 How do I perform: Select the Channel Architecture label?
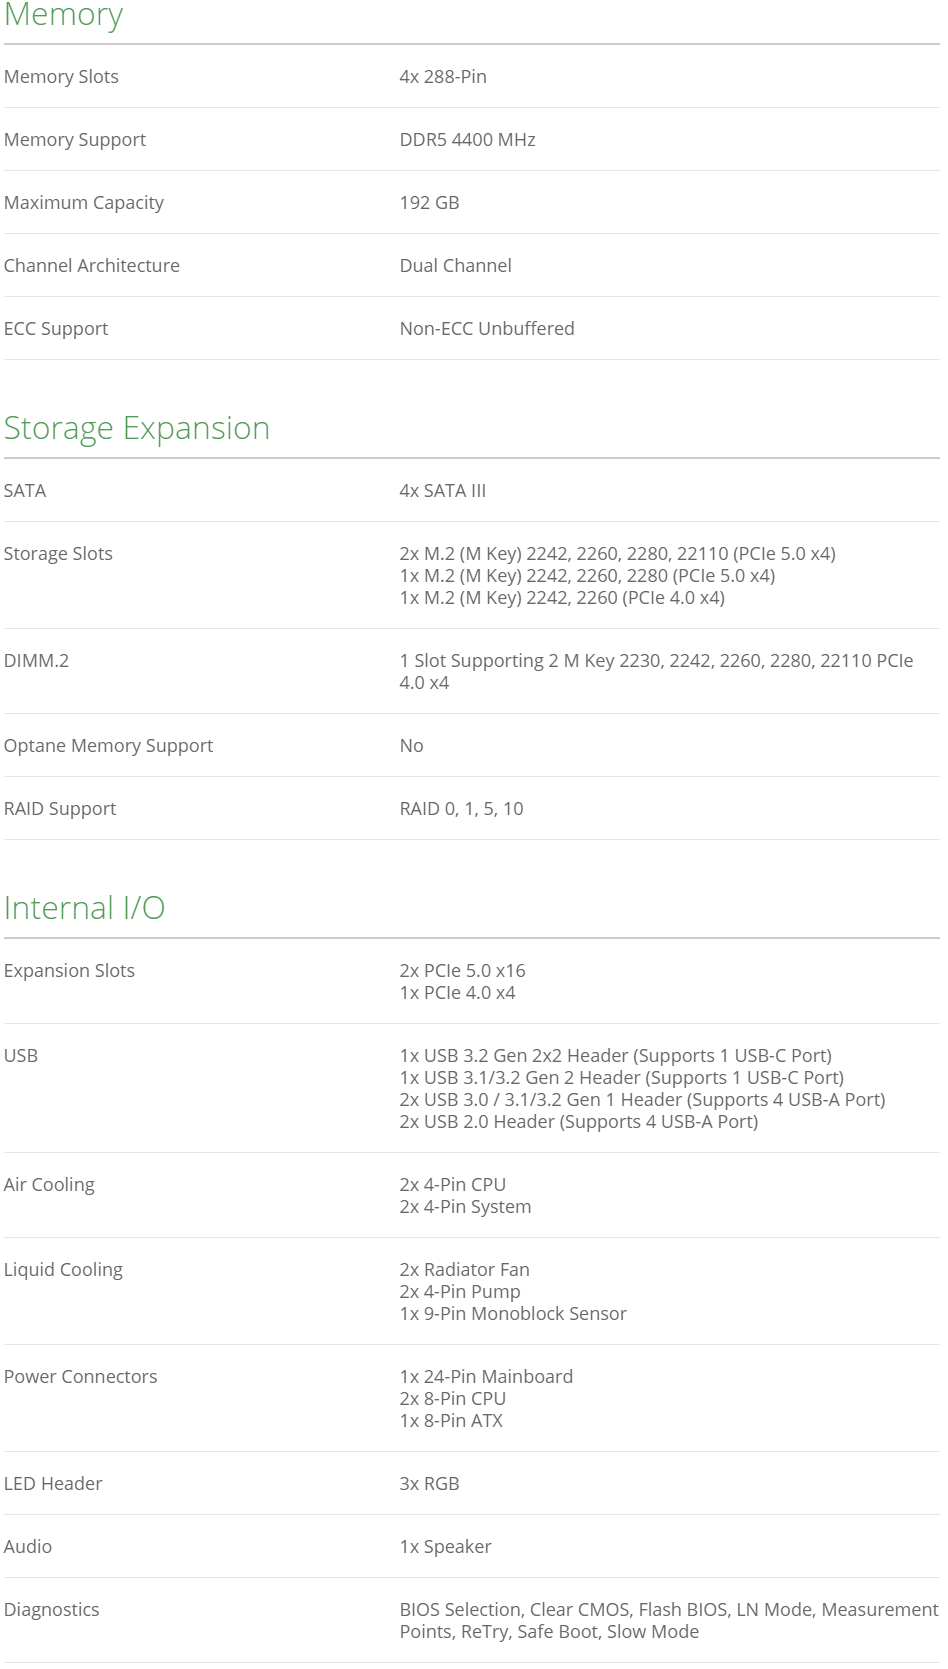92,266
